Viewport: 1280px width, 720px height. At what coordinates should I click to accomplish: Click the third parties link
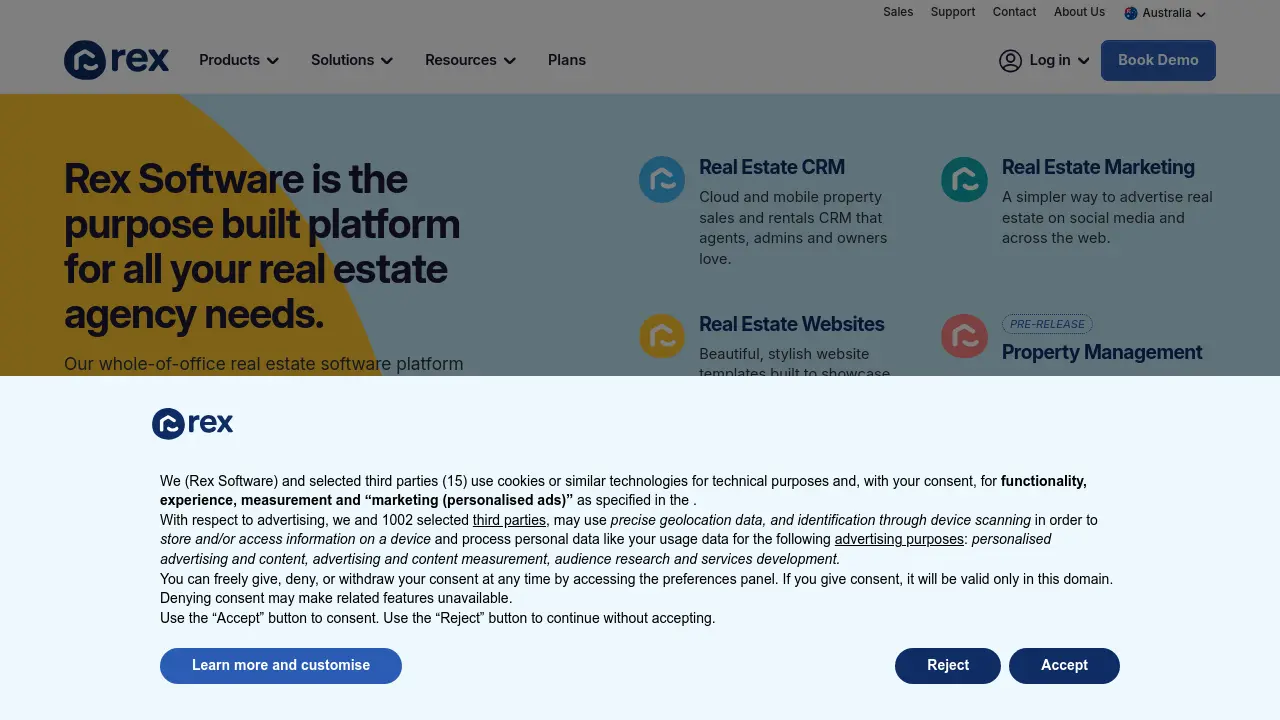click(509, 520)
